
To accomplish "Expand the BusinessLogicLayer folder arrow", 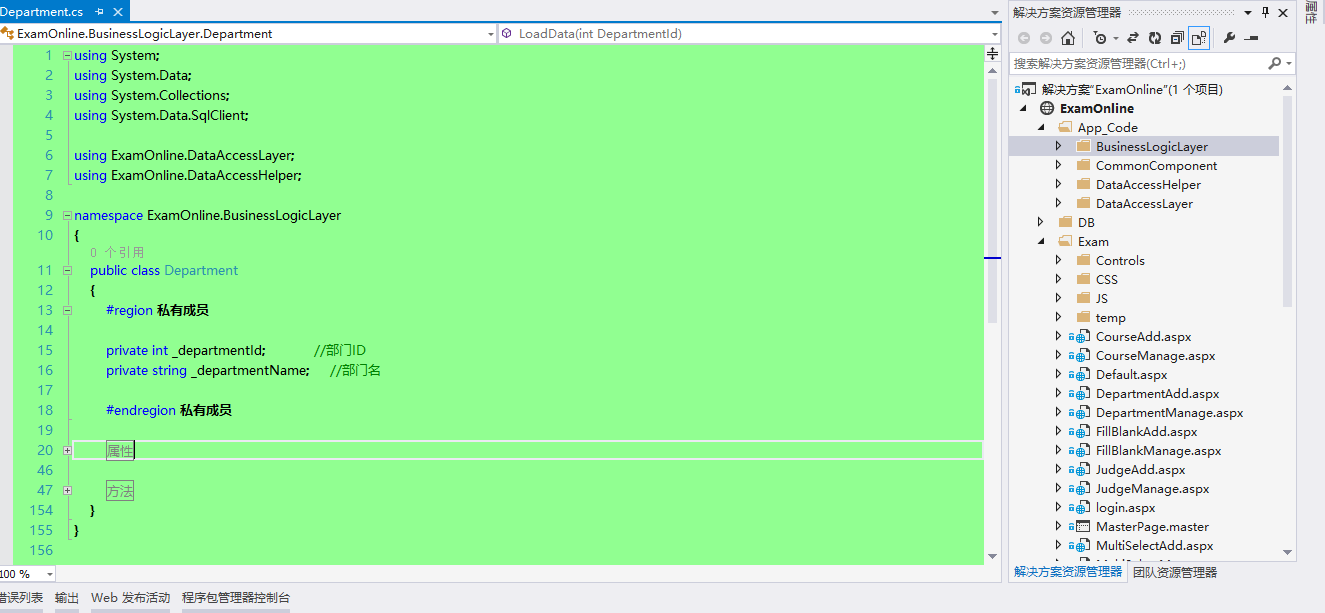I will (x=1059, y=146).
